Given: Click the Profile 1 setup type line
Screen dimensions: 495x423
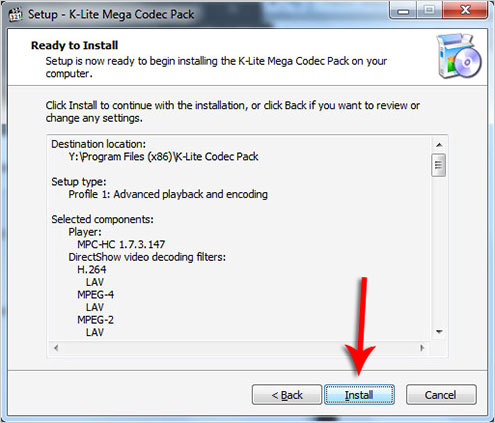Looking at the screenshot, I should click(x=168, y=194).
